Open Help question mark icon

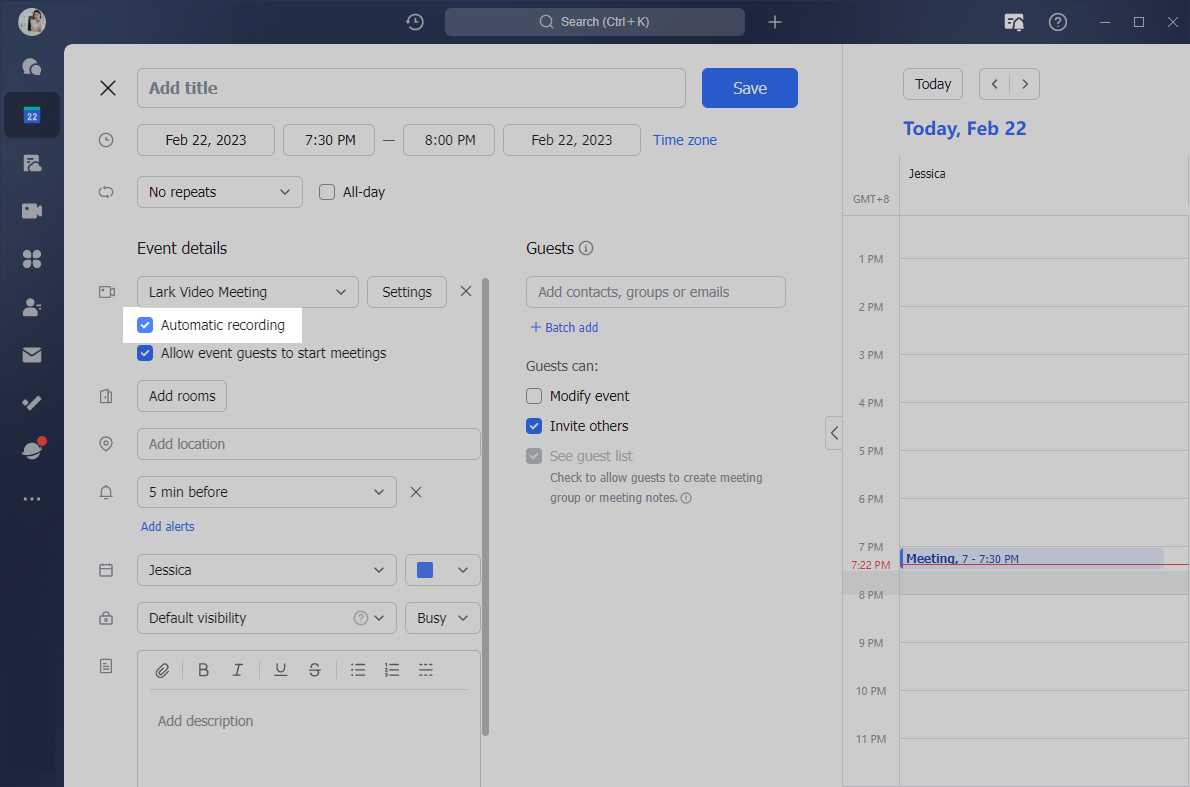point(1058,22)
